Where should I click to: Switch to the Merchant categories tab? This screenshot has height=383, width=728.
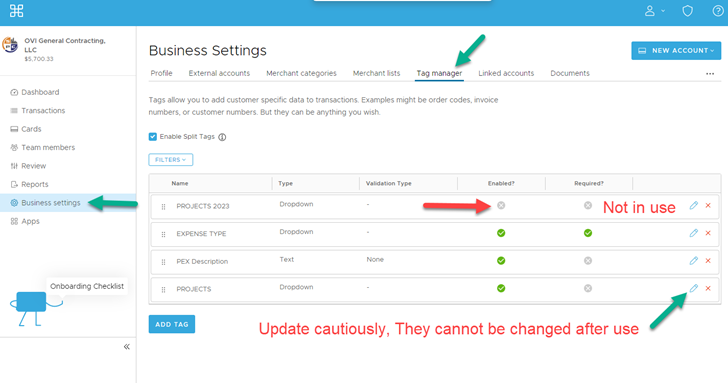click(x=301, y=73)
